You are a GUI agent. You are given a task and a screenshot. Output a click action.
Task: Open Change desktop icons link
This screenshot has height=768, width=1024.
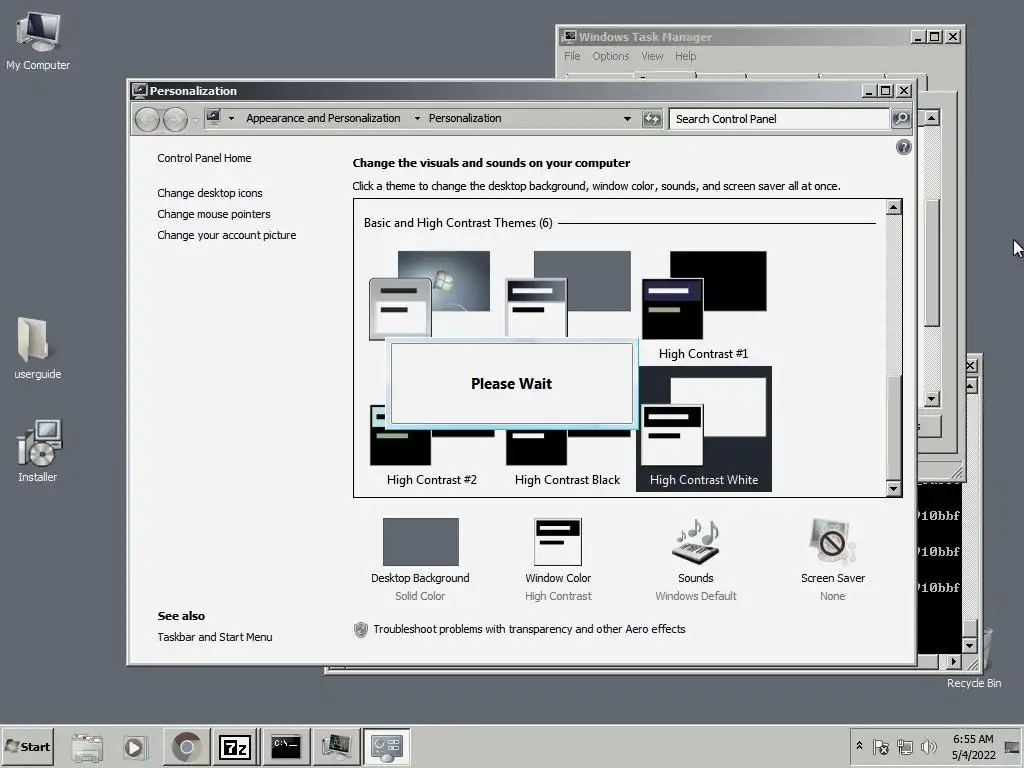[x=210, y=193]
